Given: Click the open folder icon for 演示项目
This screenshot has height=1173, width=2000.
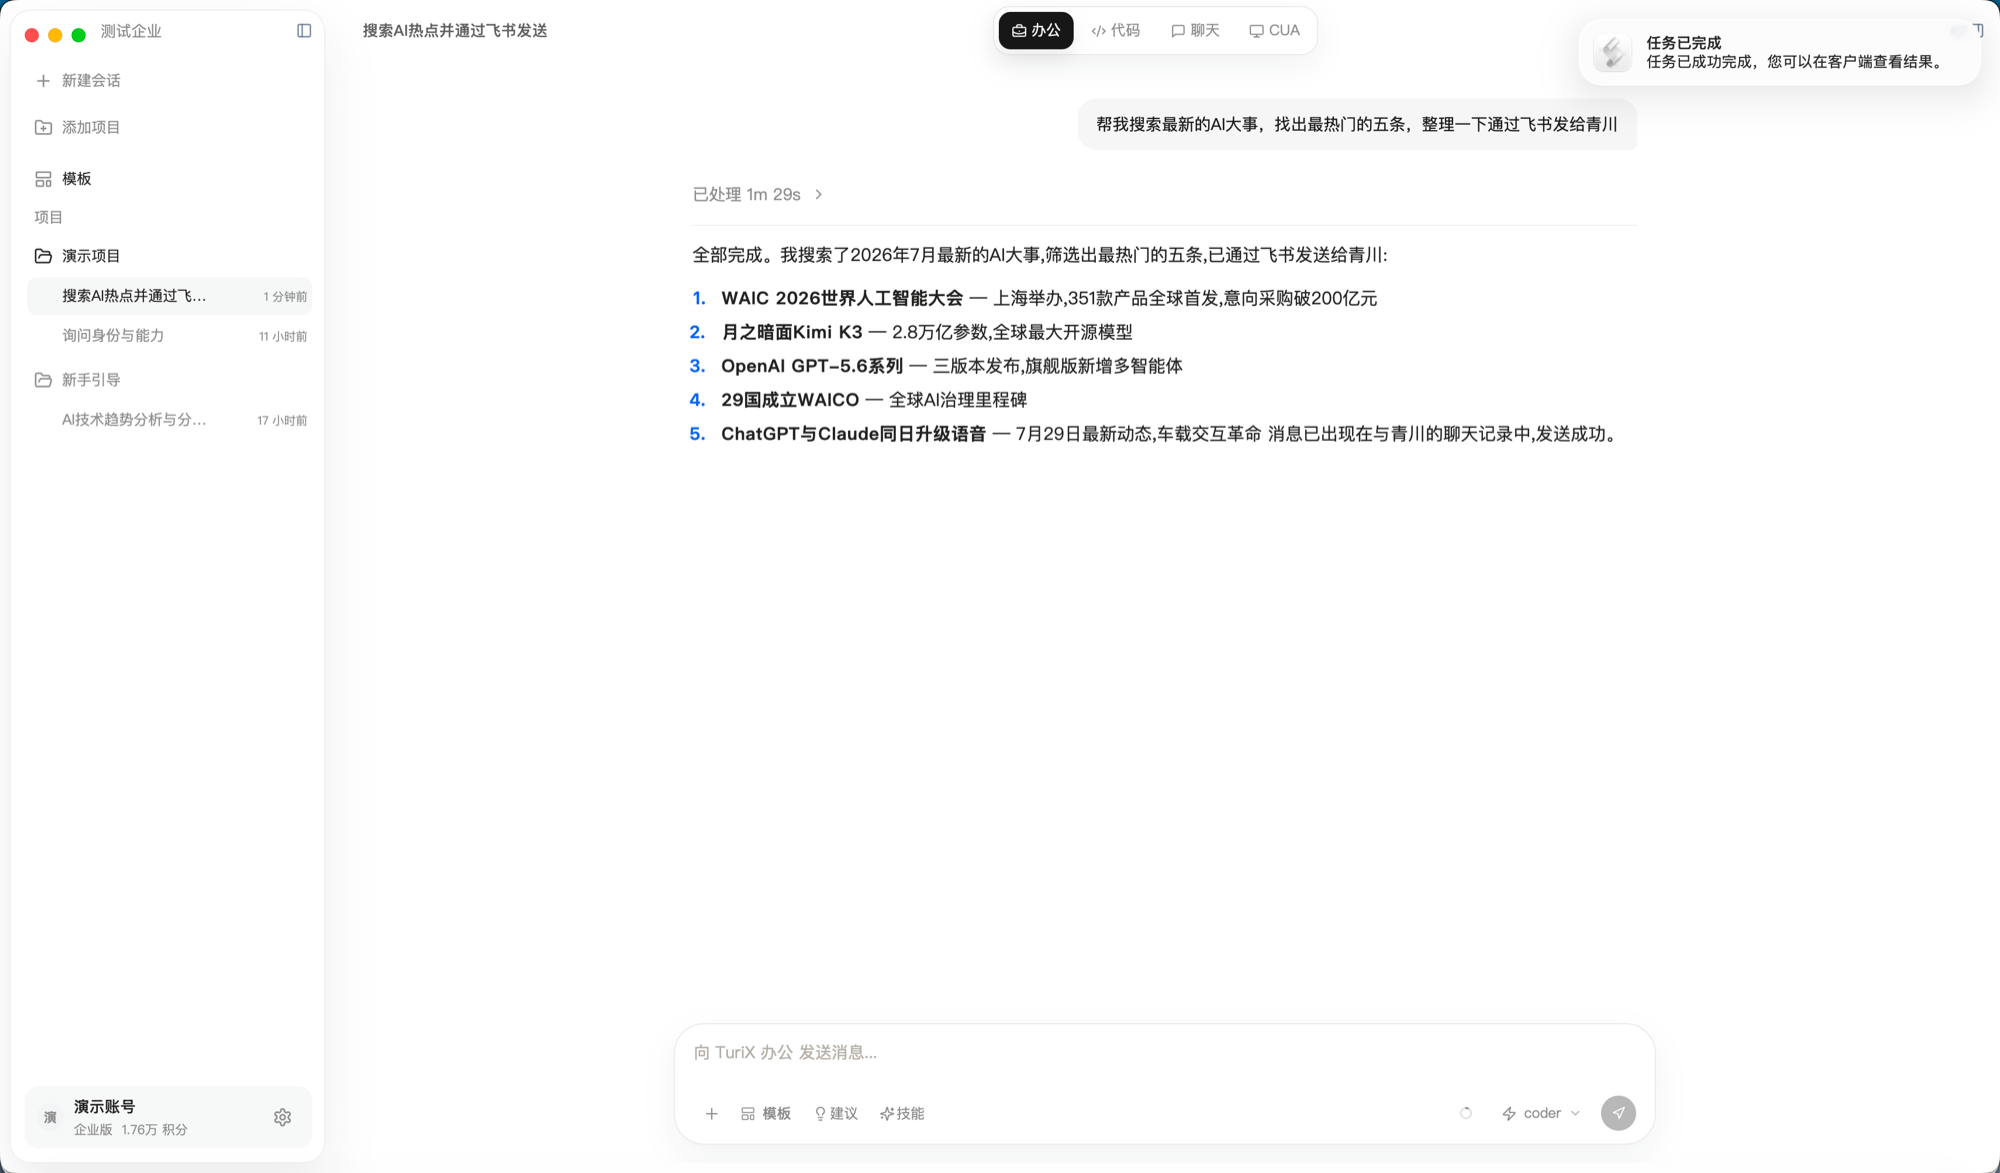Looking at the screenshot, I should click(43, 256).
